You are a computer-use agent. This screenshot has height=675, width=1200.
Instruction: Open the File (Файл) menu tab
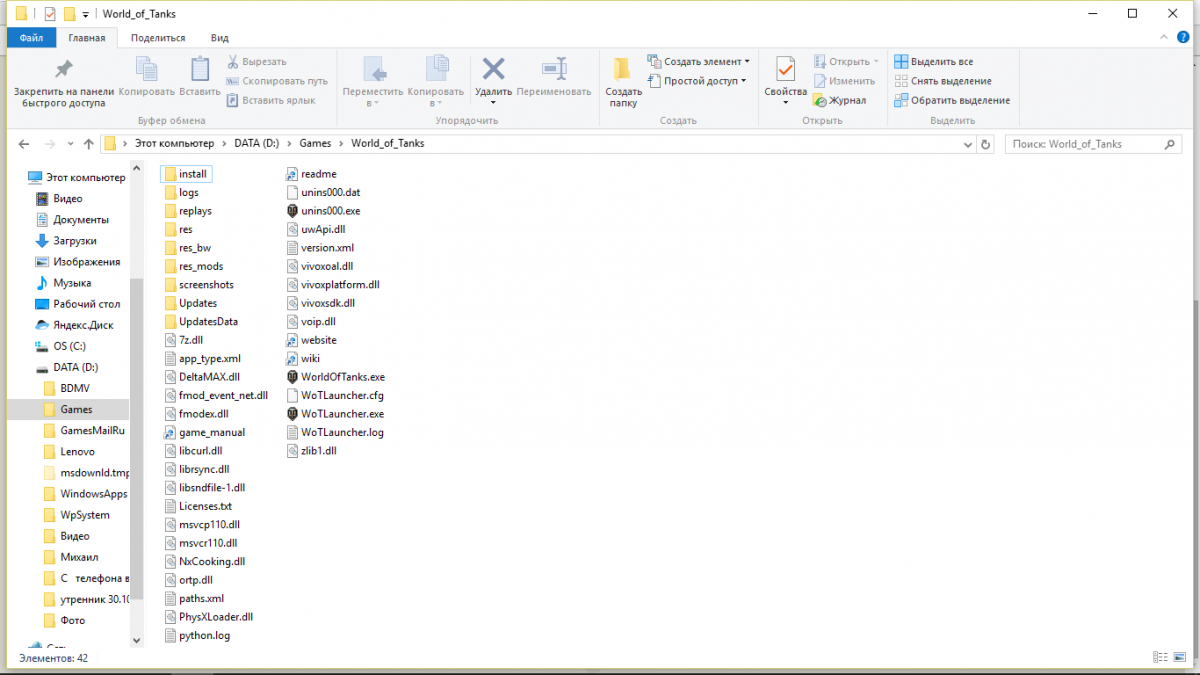(x=31, y=38)
